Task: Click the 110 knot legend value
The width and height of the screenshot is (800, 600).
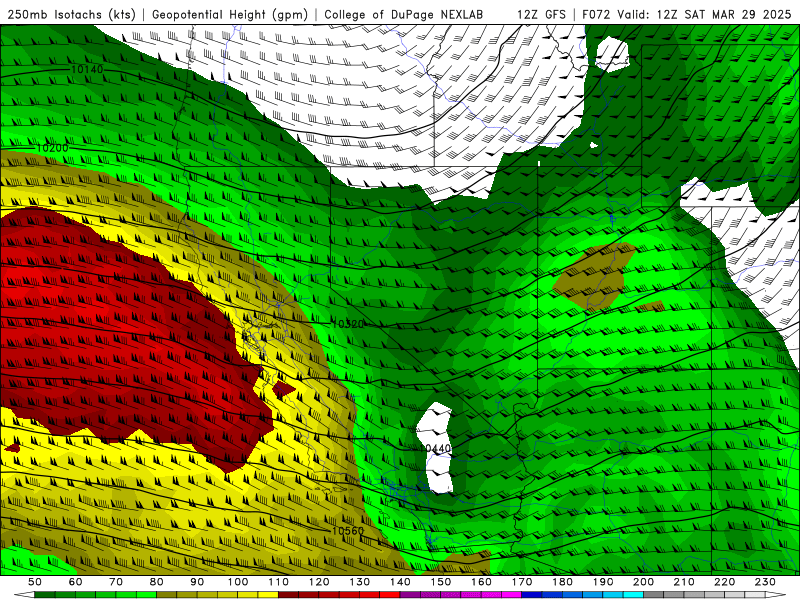Action: click(x=278, y=582)
